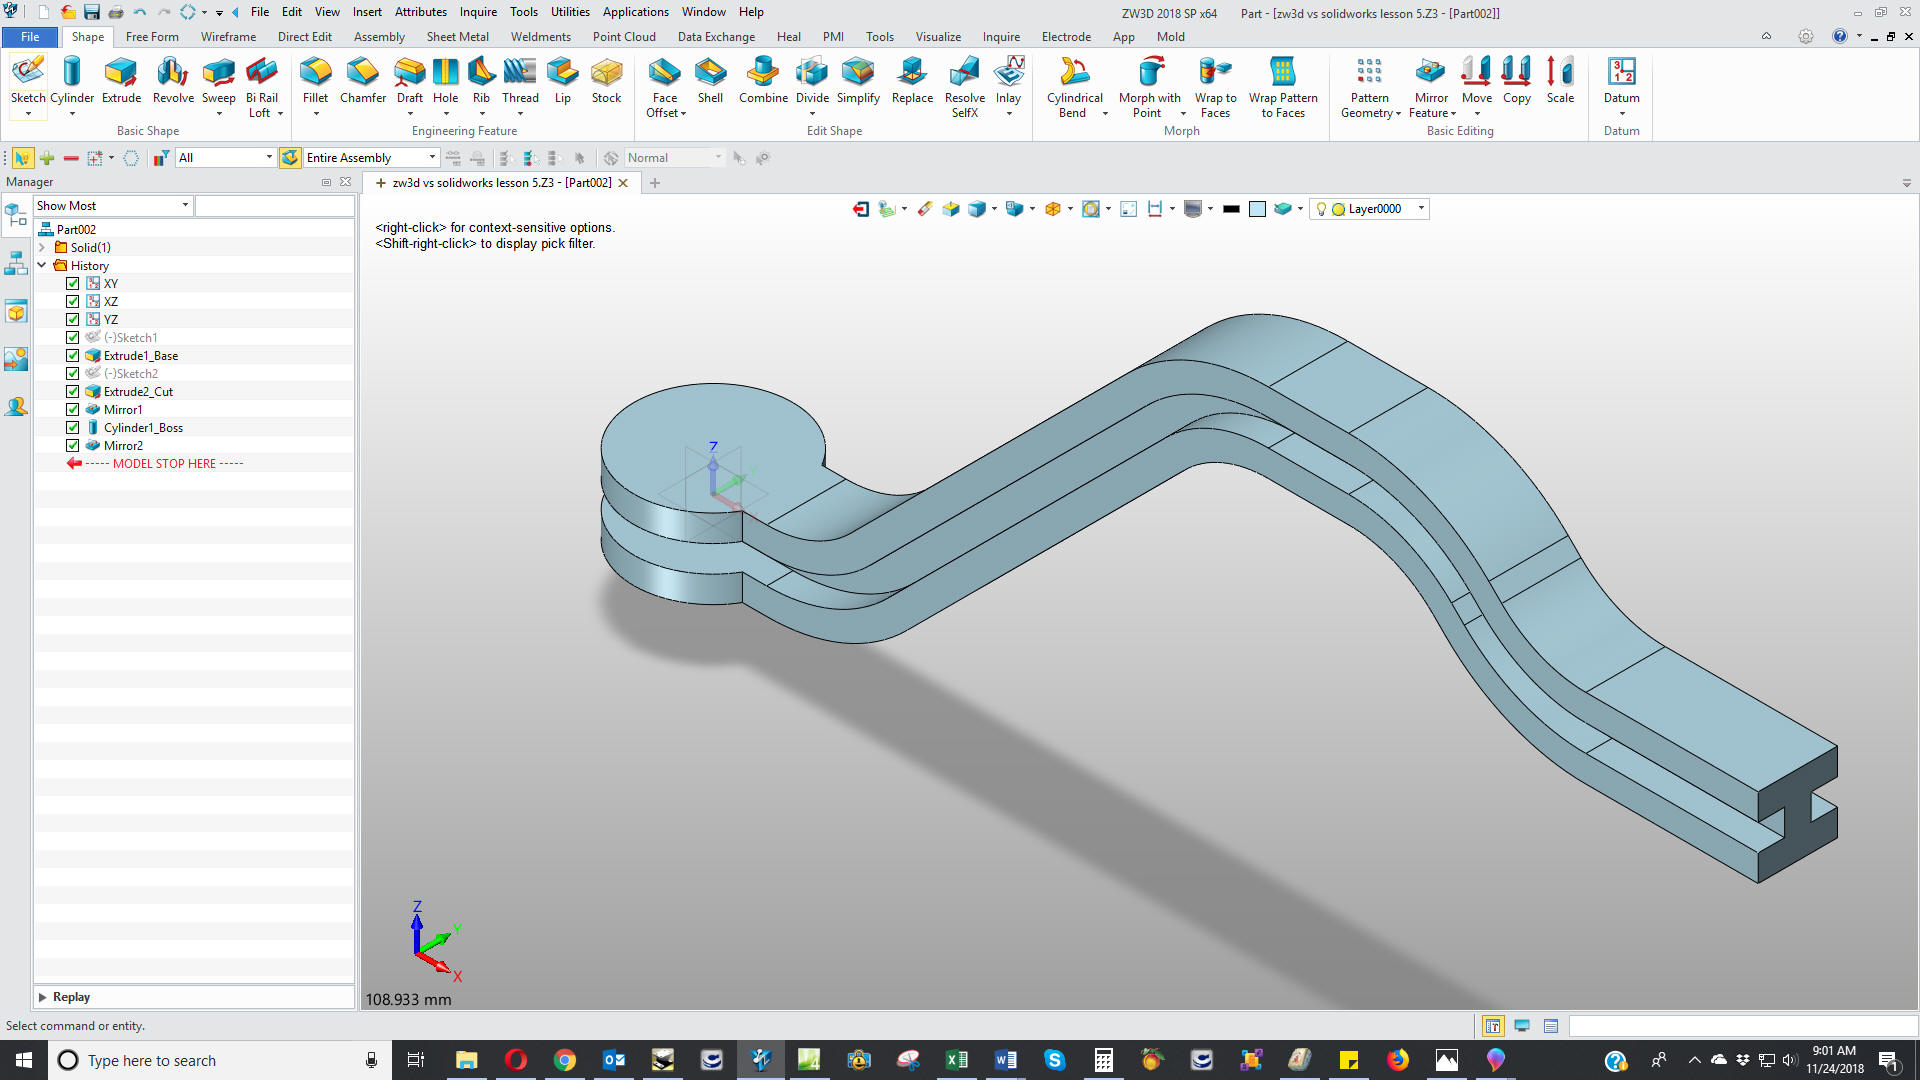Viewport: 1920px width, 1080px height.
Task: Activate the Extrude tool
Action: pyautogui.click(x=121, y=80)
